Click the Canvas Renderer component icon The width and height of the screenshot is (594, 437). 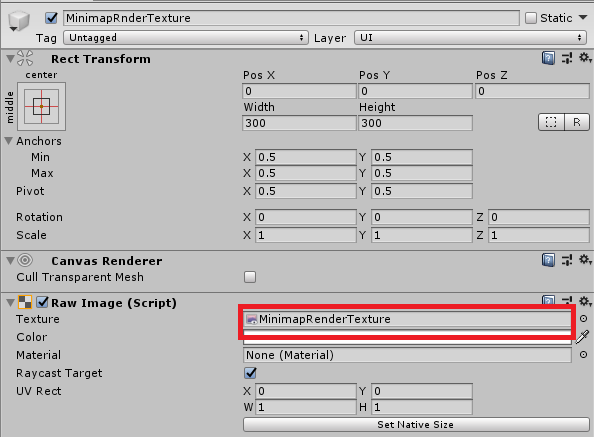tap(25, 260)
